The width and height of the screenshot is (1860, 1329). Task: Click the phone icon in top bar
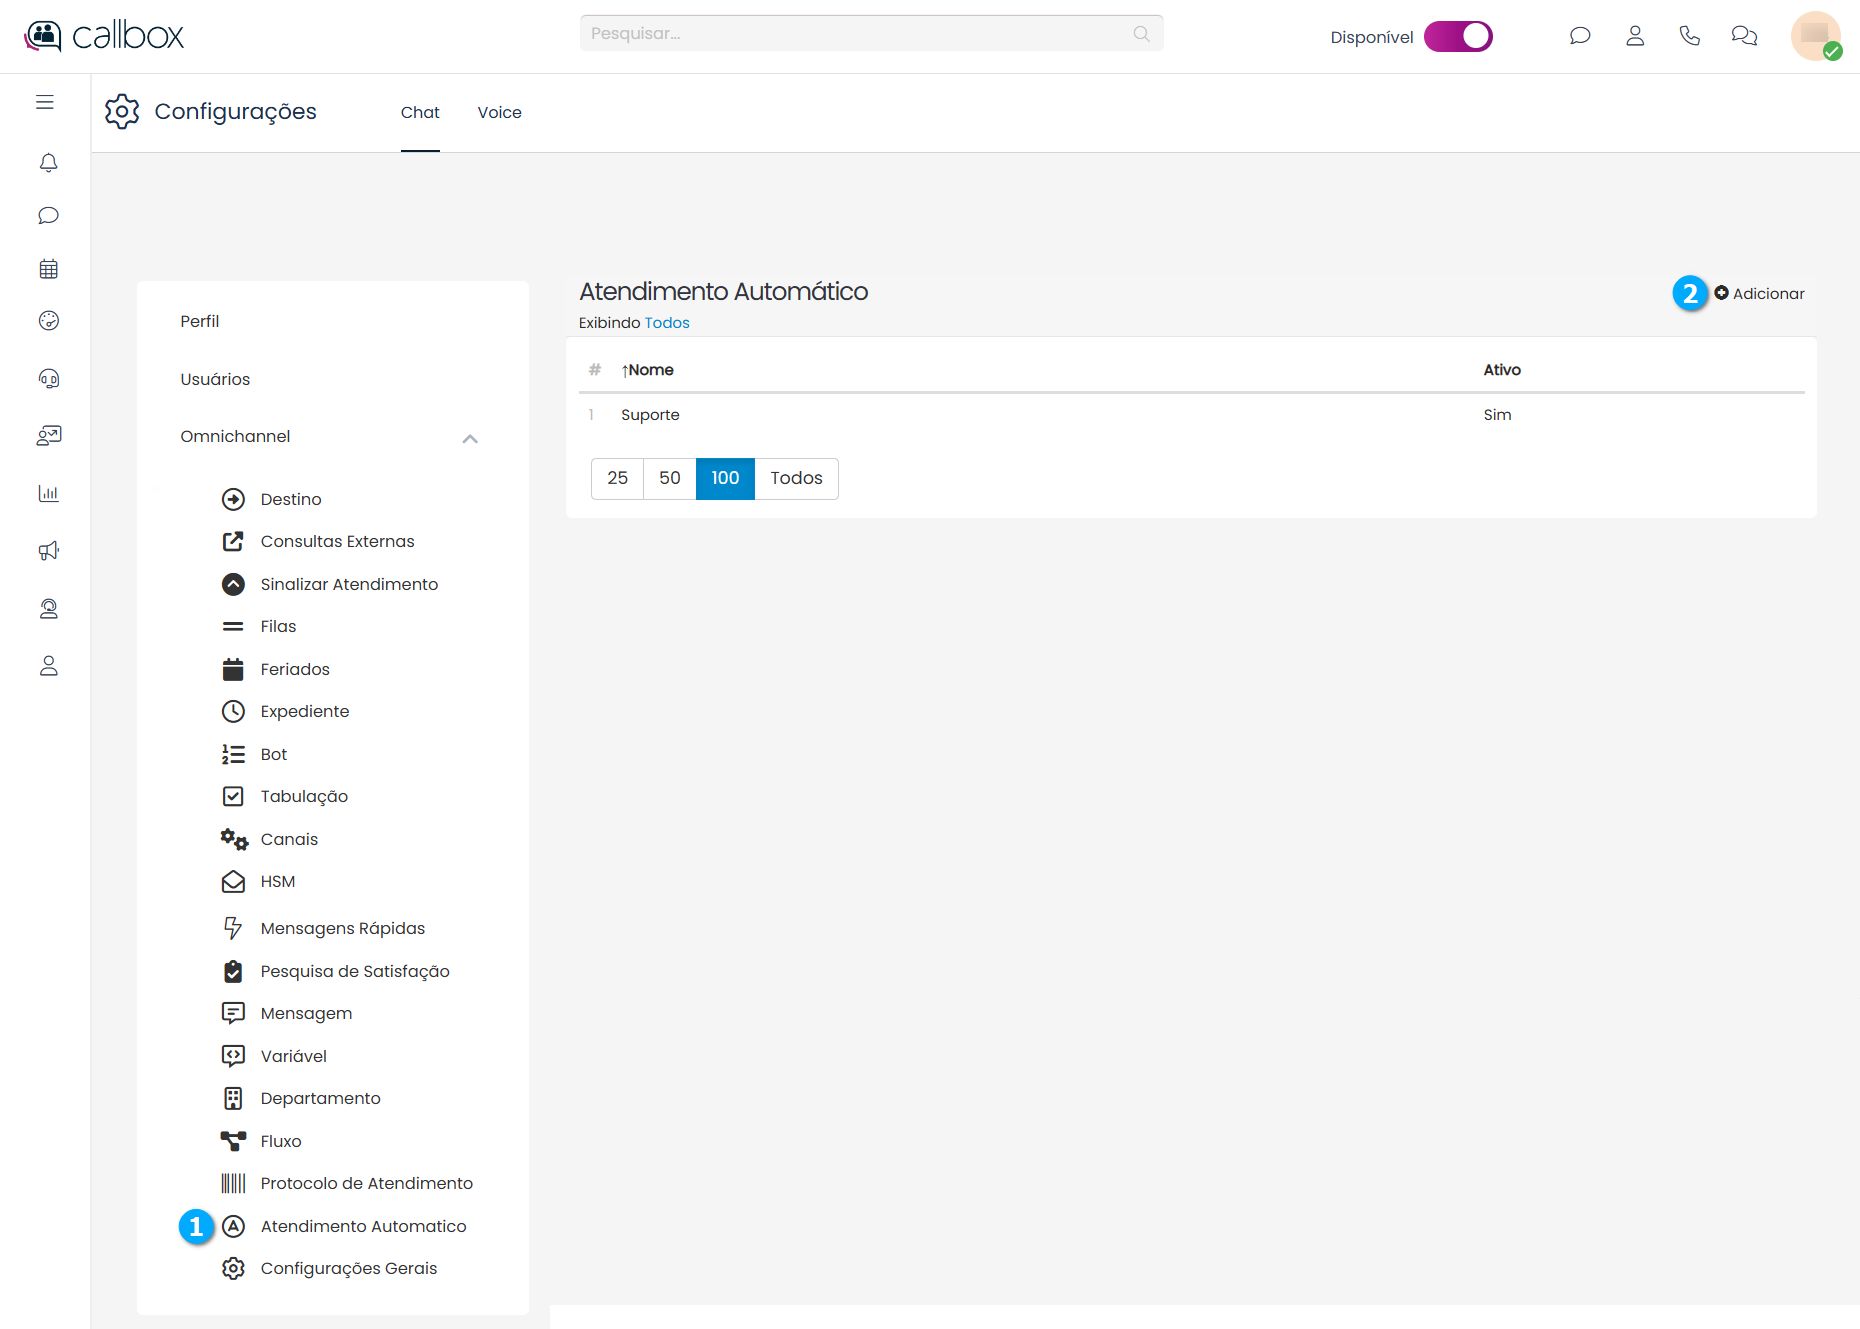click(x=1689, y=36)
